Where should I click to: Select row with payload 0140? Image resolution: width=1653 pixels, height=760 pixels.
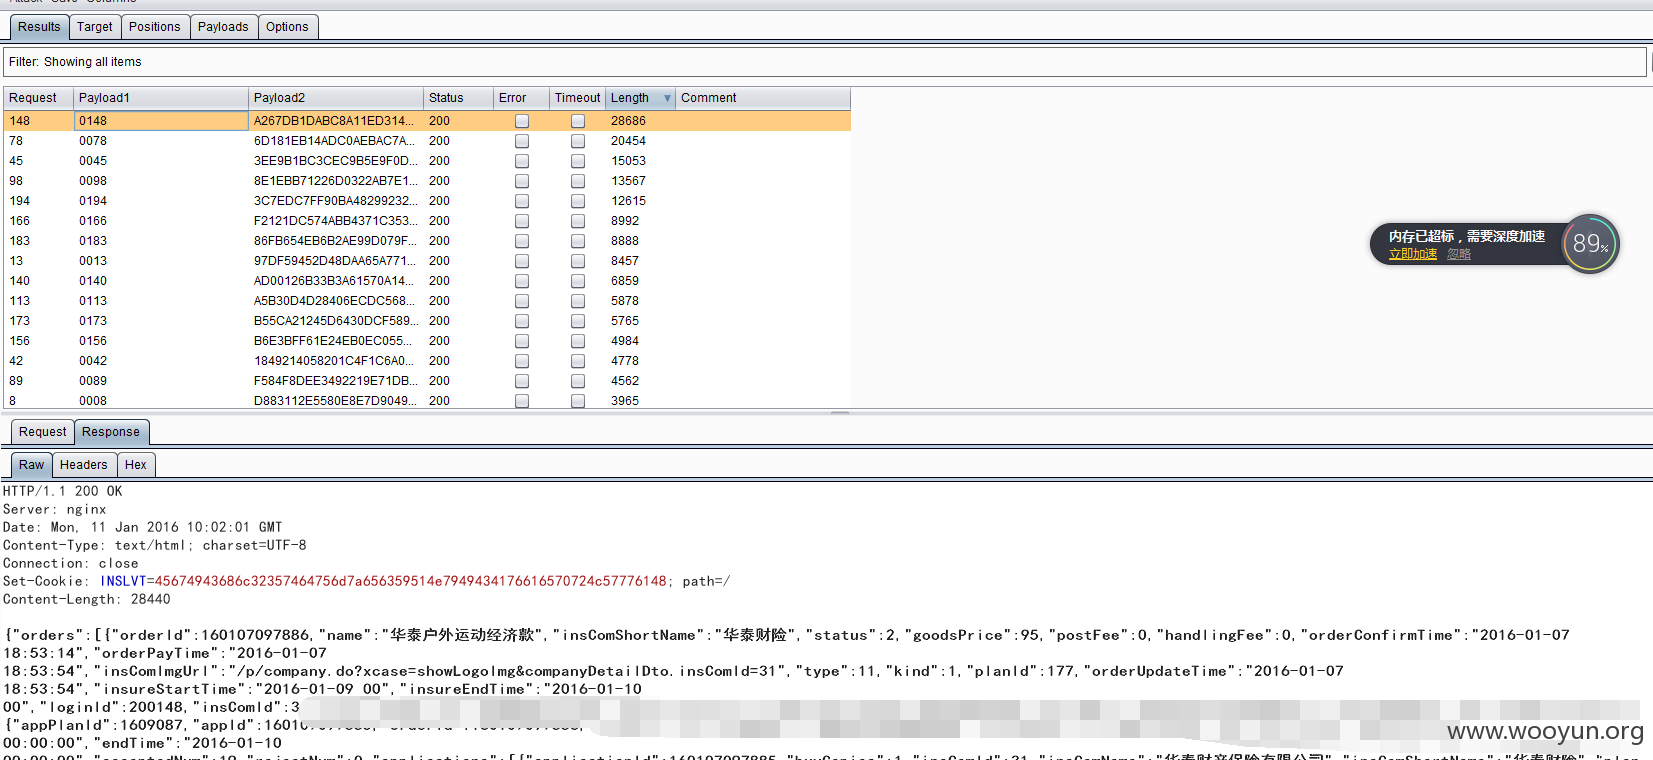coord(427,281)
